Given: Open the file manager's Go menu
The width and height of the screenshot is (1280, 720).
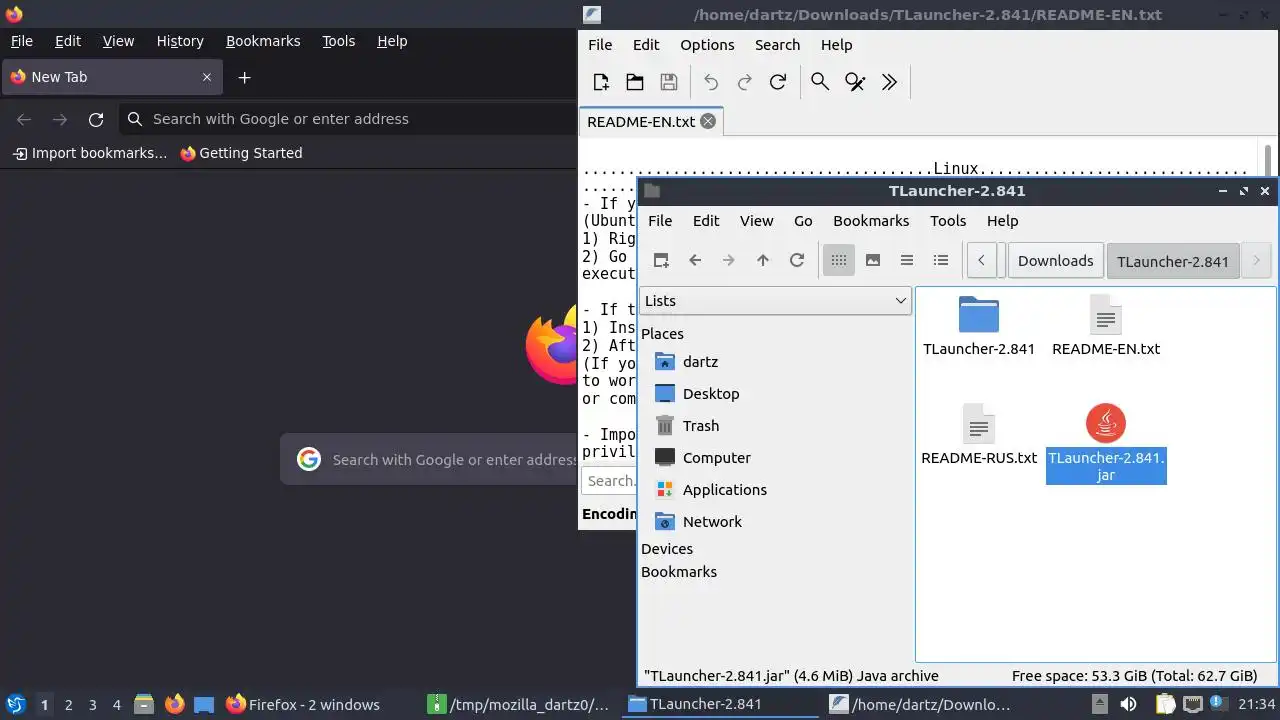Looking at the screenshot, I should [x=803, y=221].
